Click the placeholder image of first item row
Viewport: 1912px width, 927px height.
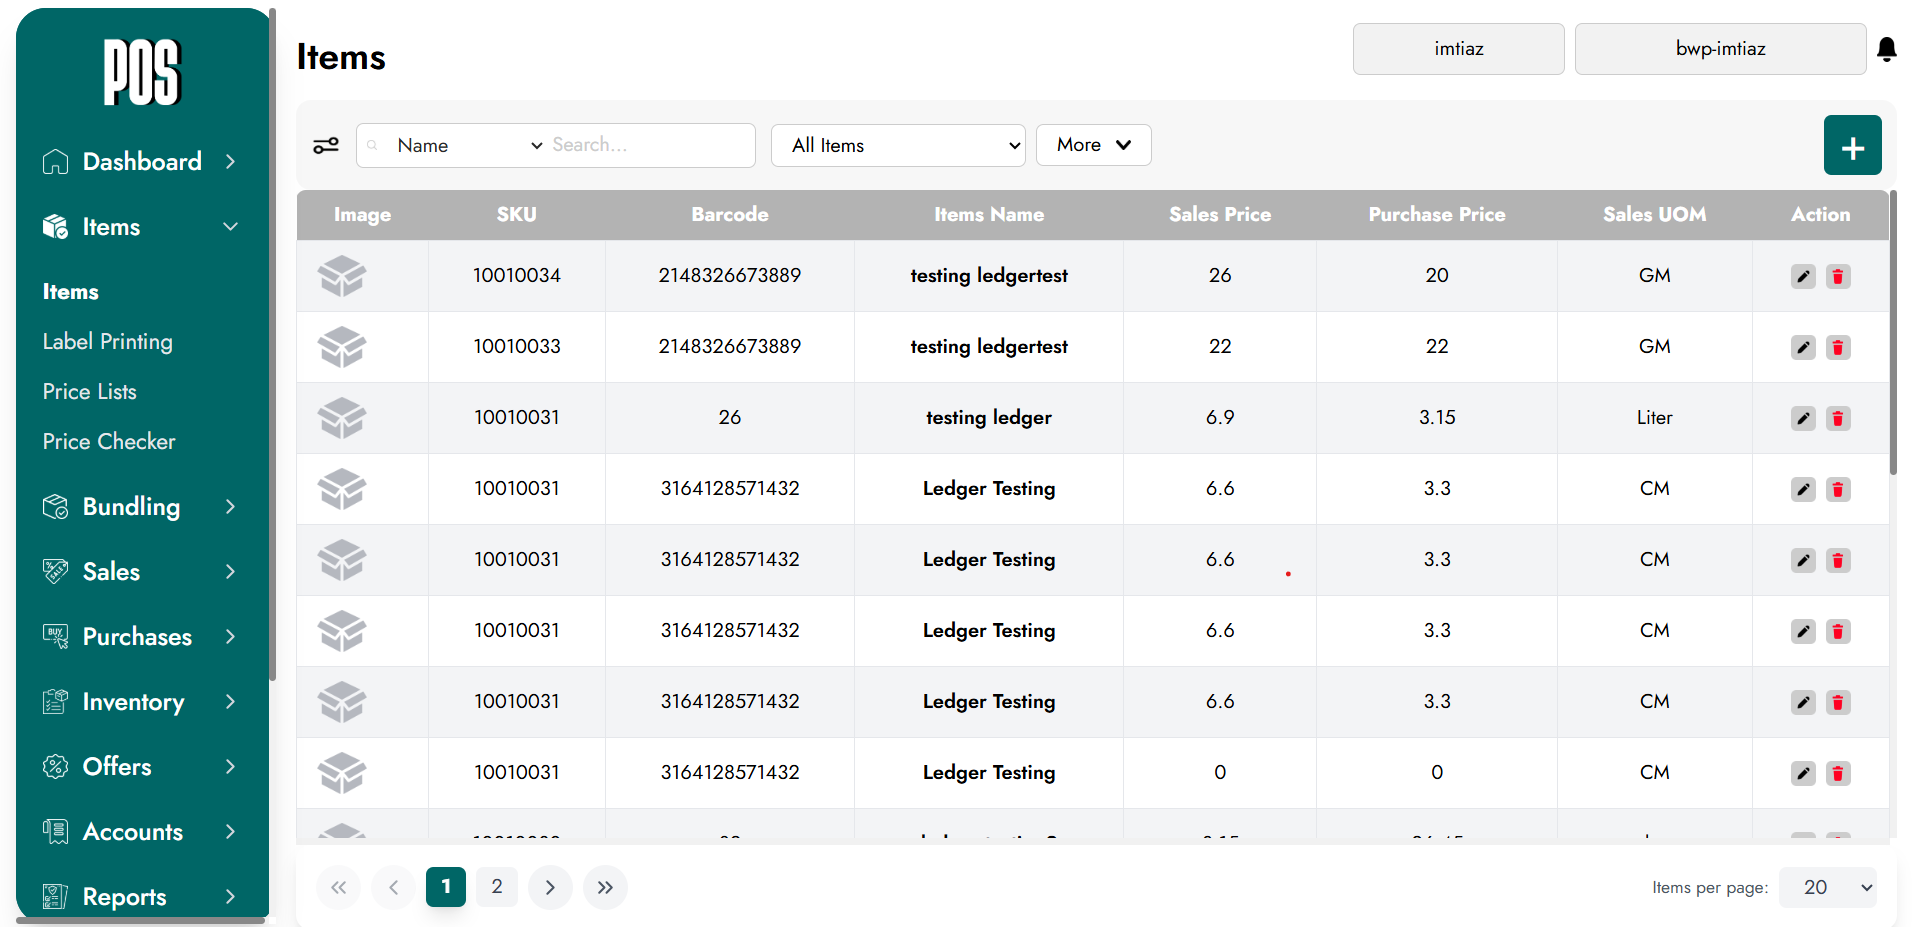[x=342, y=276]
